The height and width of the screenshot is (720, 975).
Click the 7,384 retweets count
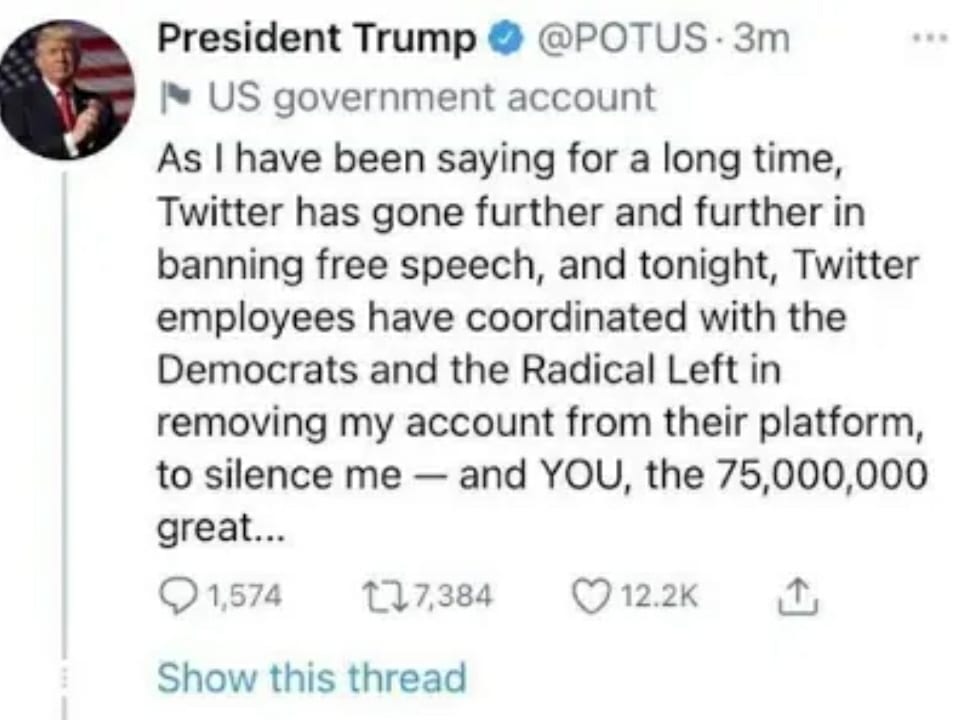click(x=452, y=596)
